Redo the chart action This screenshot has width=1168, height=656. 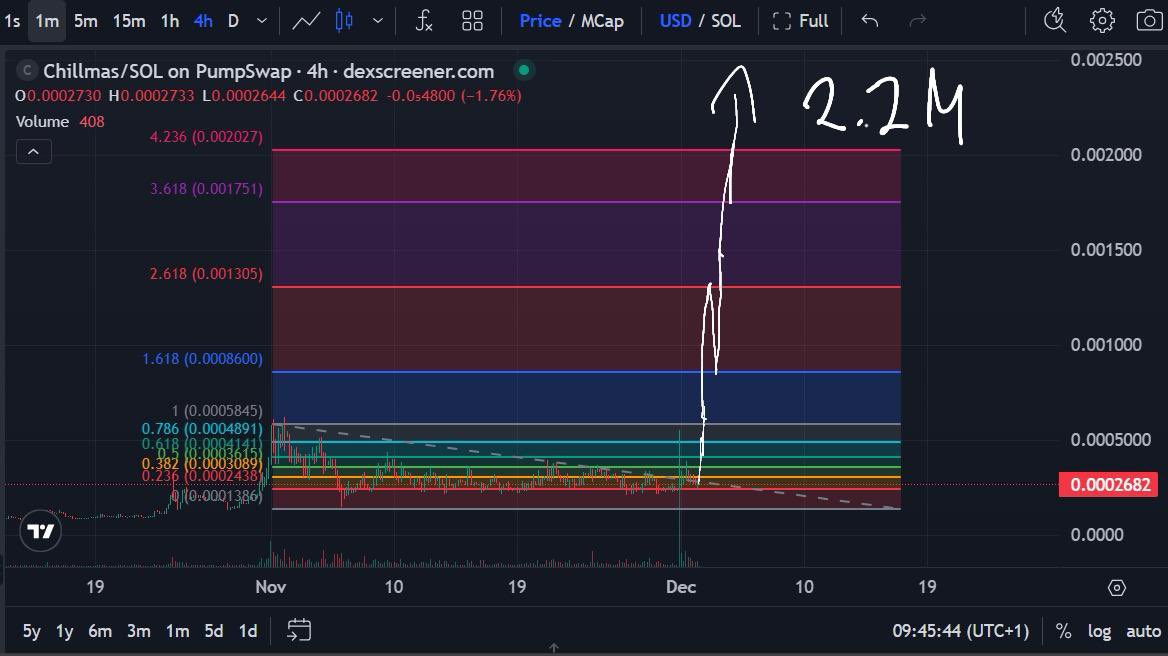click(918, 21)
